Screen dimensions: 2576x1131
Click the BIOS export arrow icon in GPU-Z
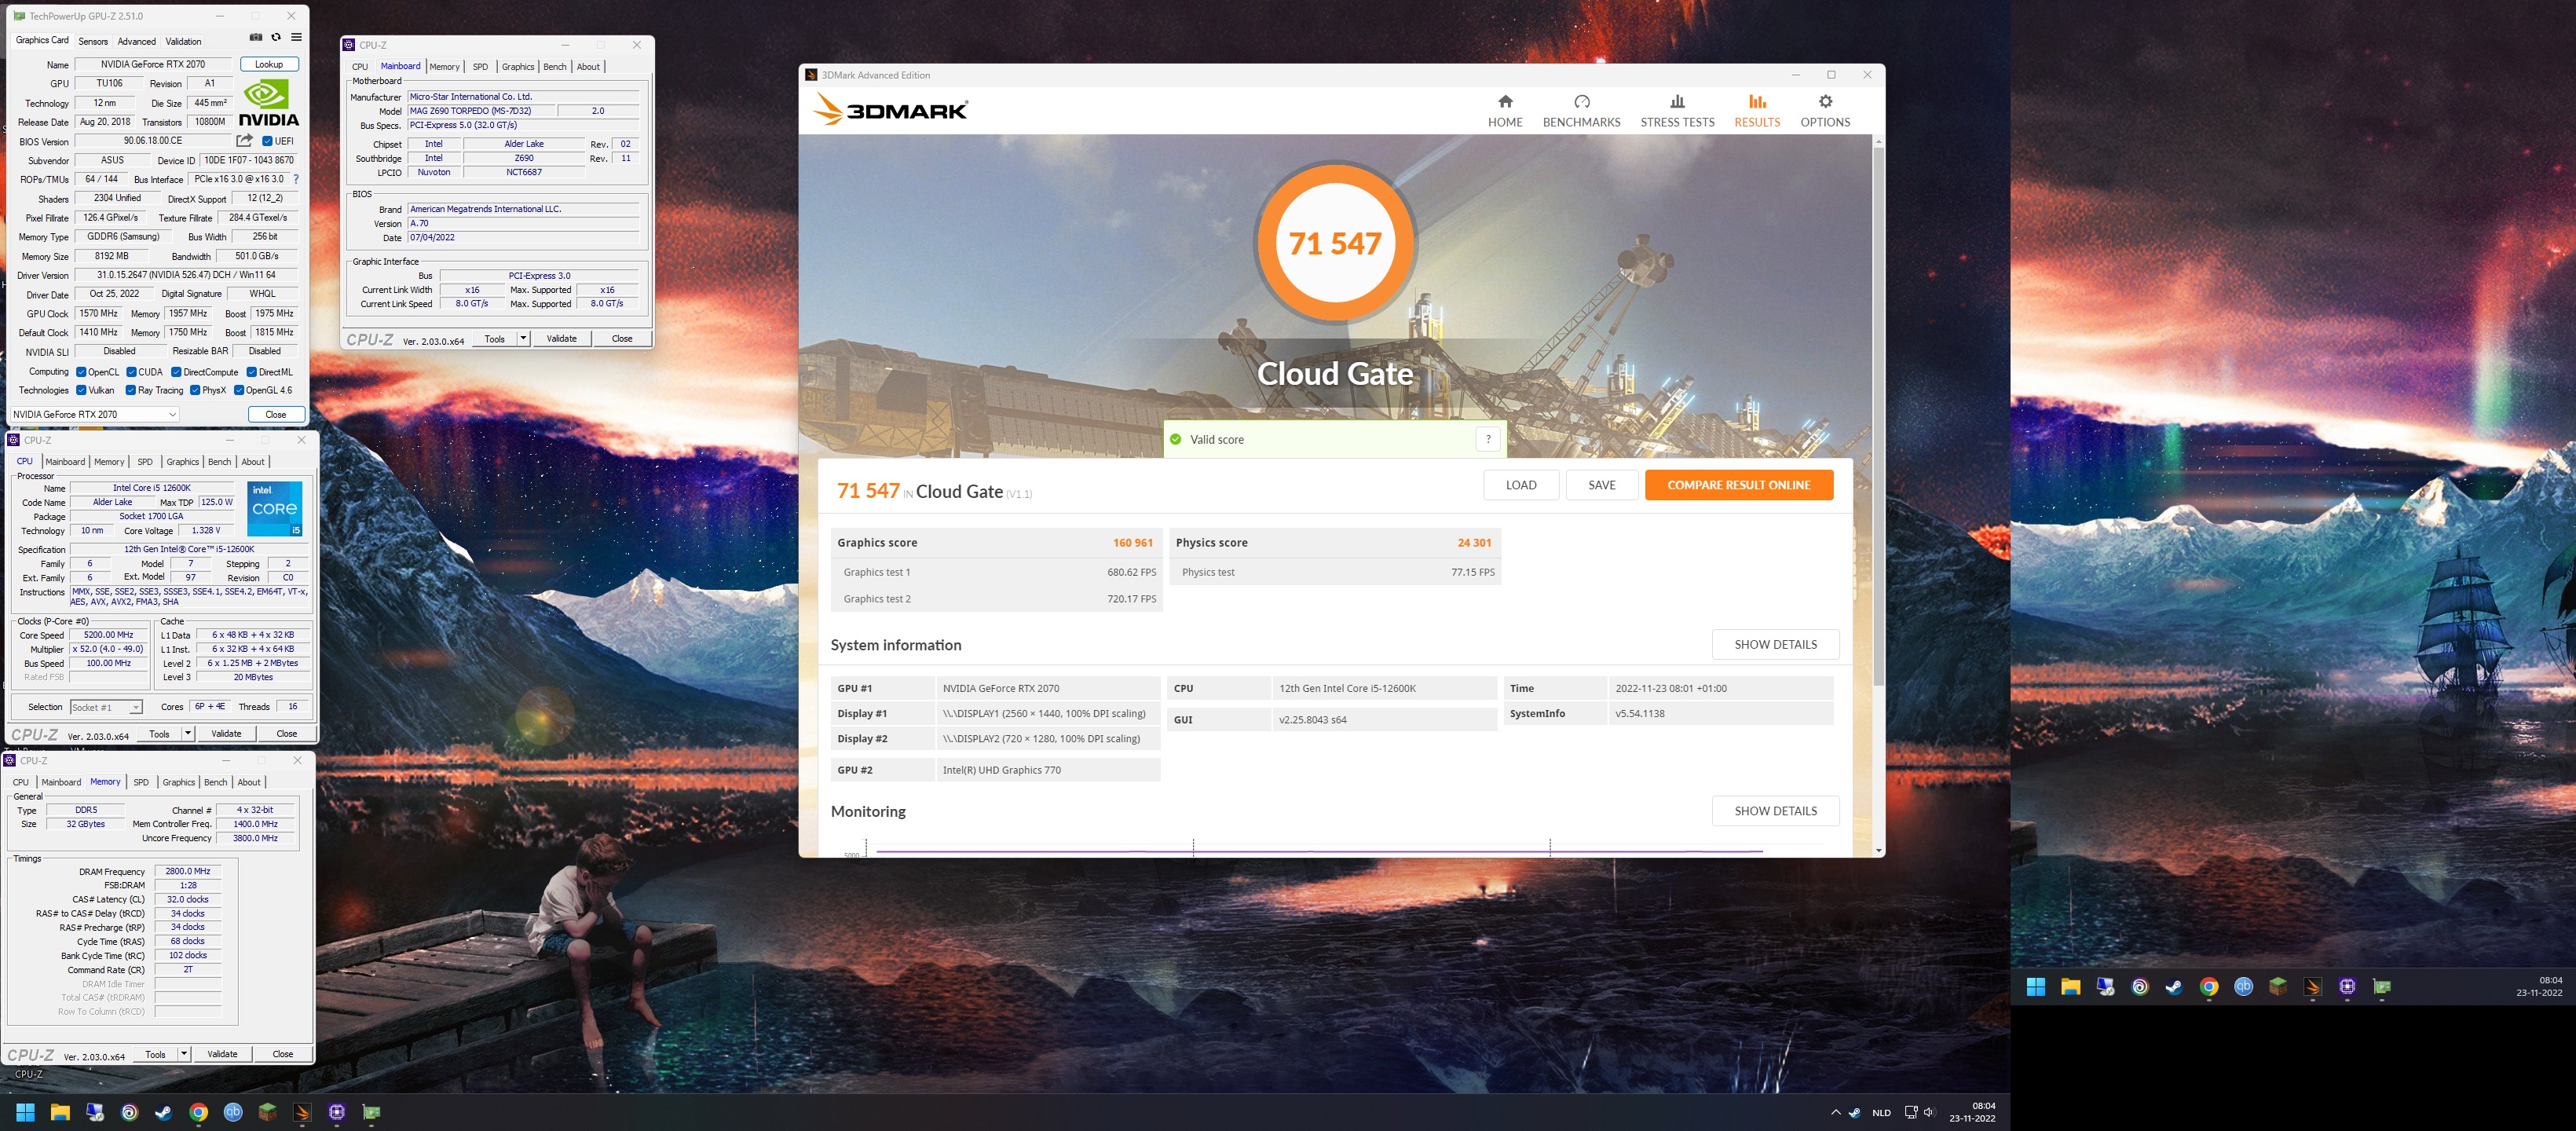[244, 141]
